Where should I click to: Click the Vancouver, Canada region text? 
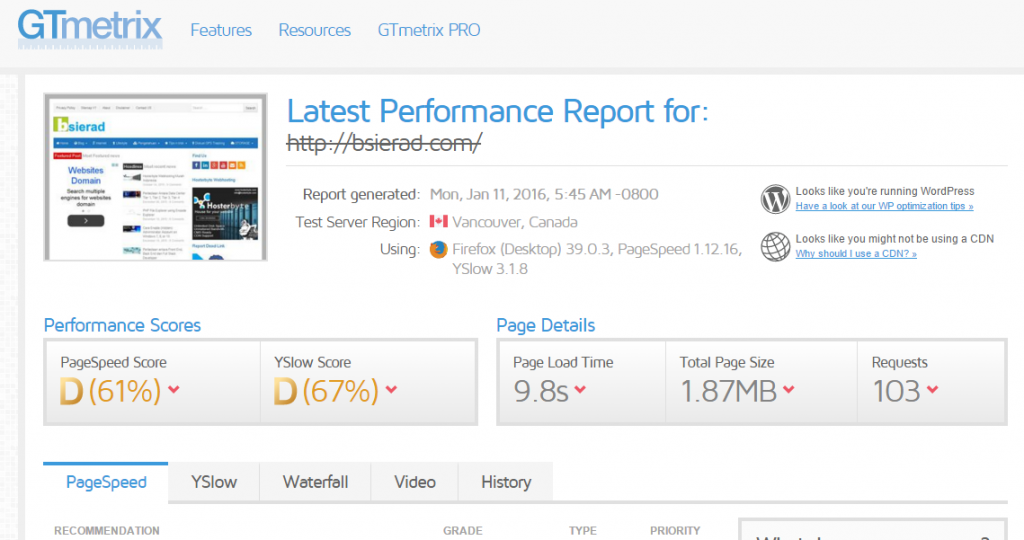(515, 222)
